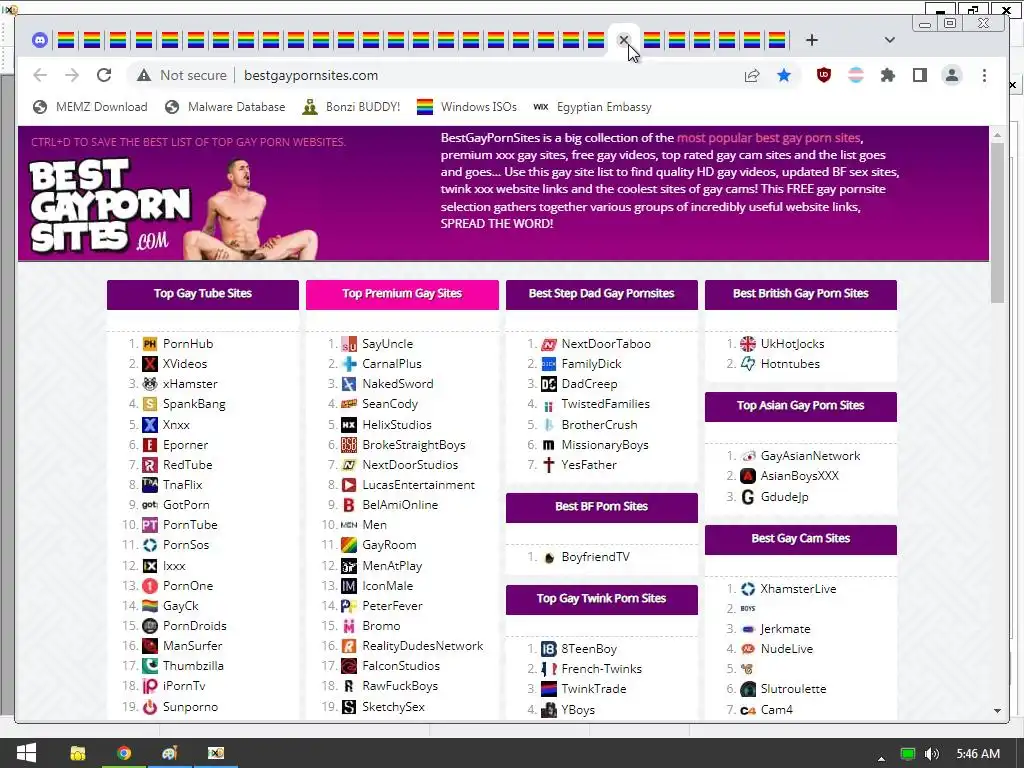Viewport: 1024px width, 768px height.
Task: Click the GayCk rainbow flag icon
Action: pos(150,606)
